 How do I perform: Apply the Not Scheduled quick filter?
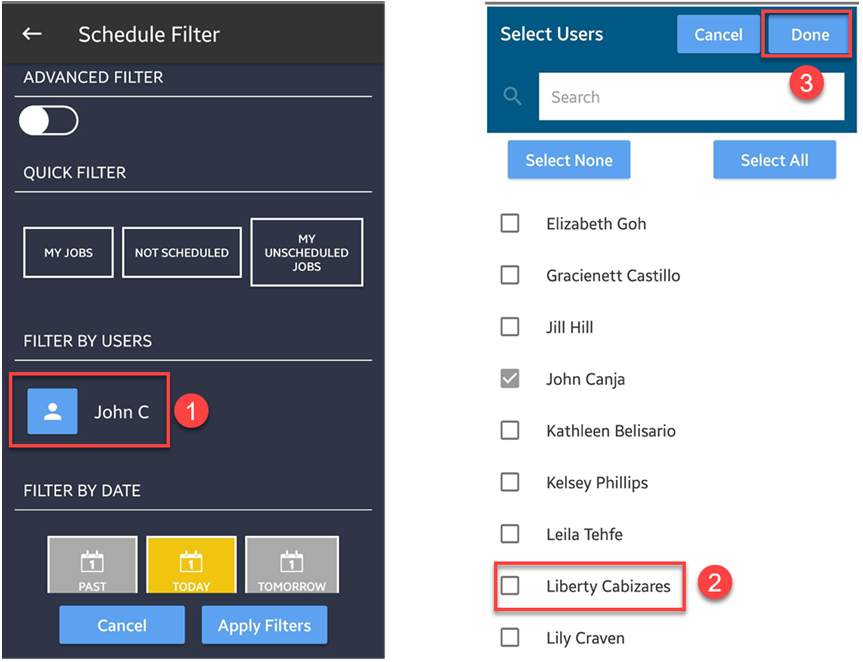pyautogui.click(x=182, y=253)
